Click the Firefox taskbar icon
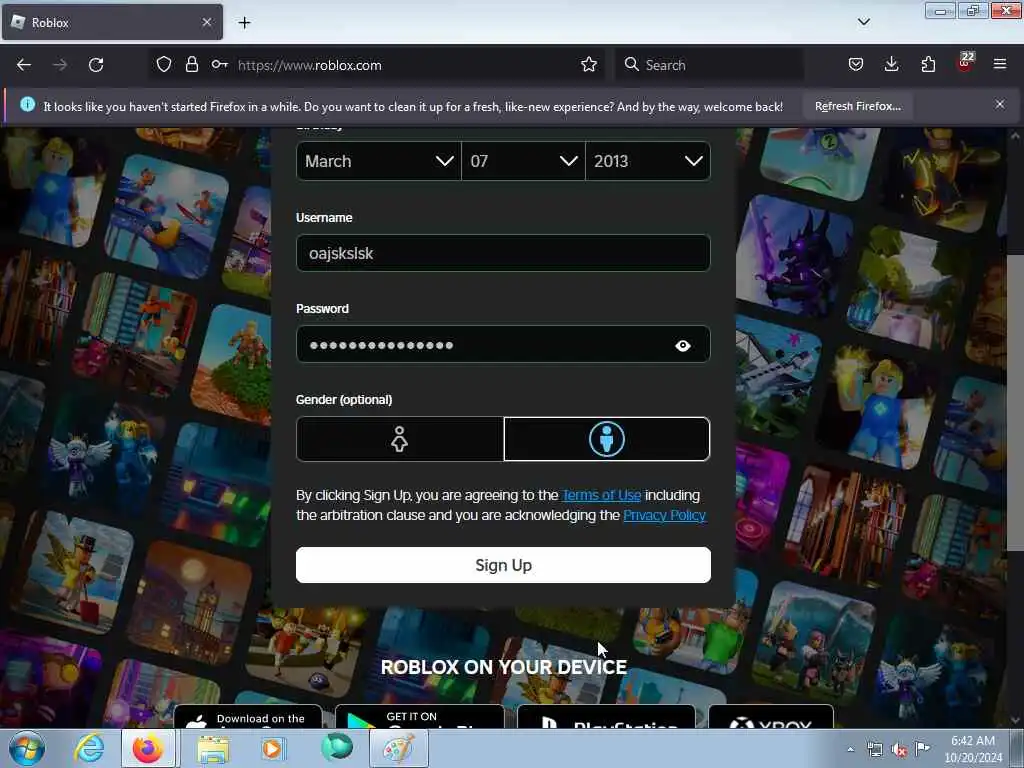This screenshot has width=1024, height=768. point(148,748)
